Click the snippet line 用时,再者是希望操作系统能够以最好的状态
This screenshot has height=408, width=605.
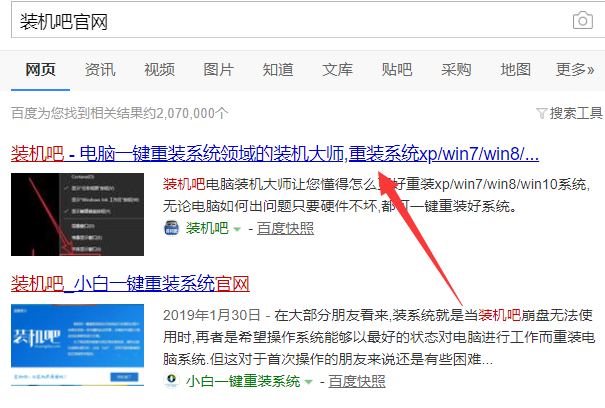click(x=379, y=337)
